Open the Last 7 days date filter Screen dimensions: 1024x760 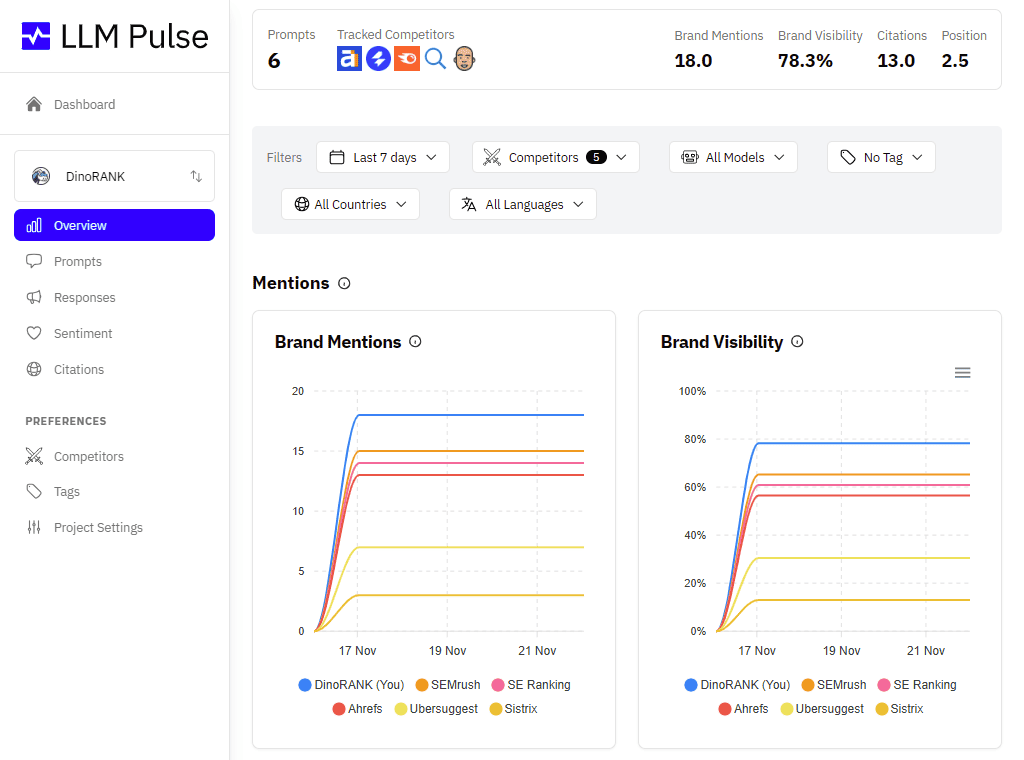382,157
